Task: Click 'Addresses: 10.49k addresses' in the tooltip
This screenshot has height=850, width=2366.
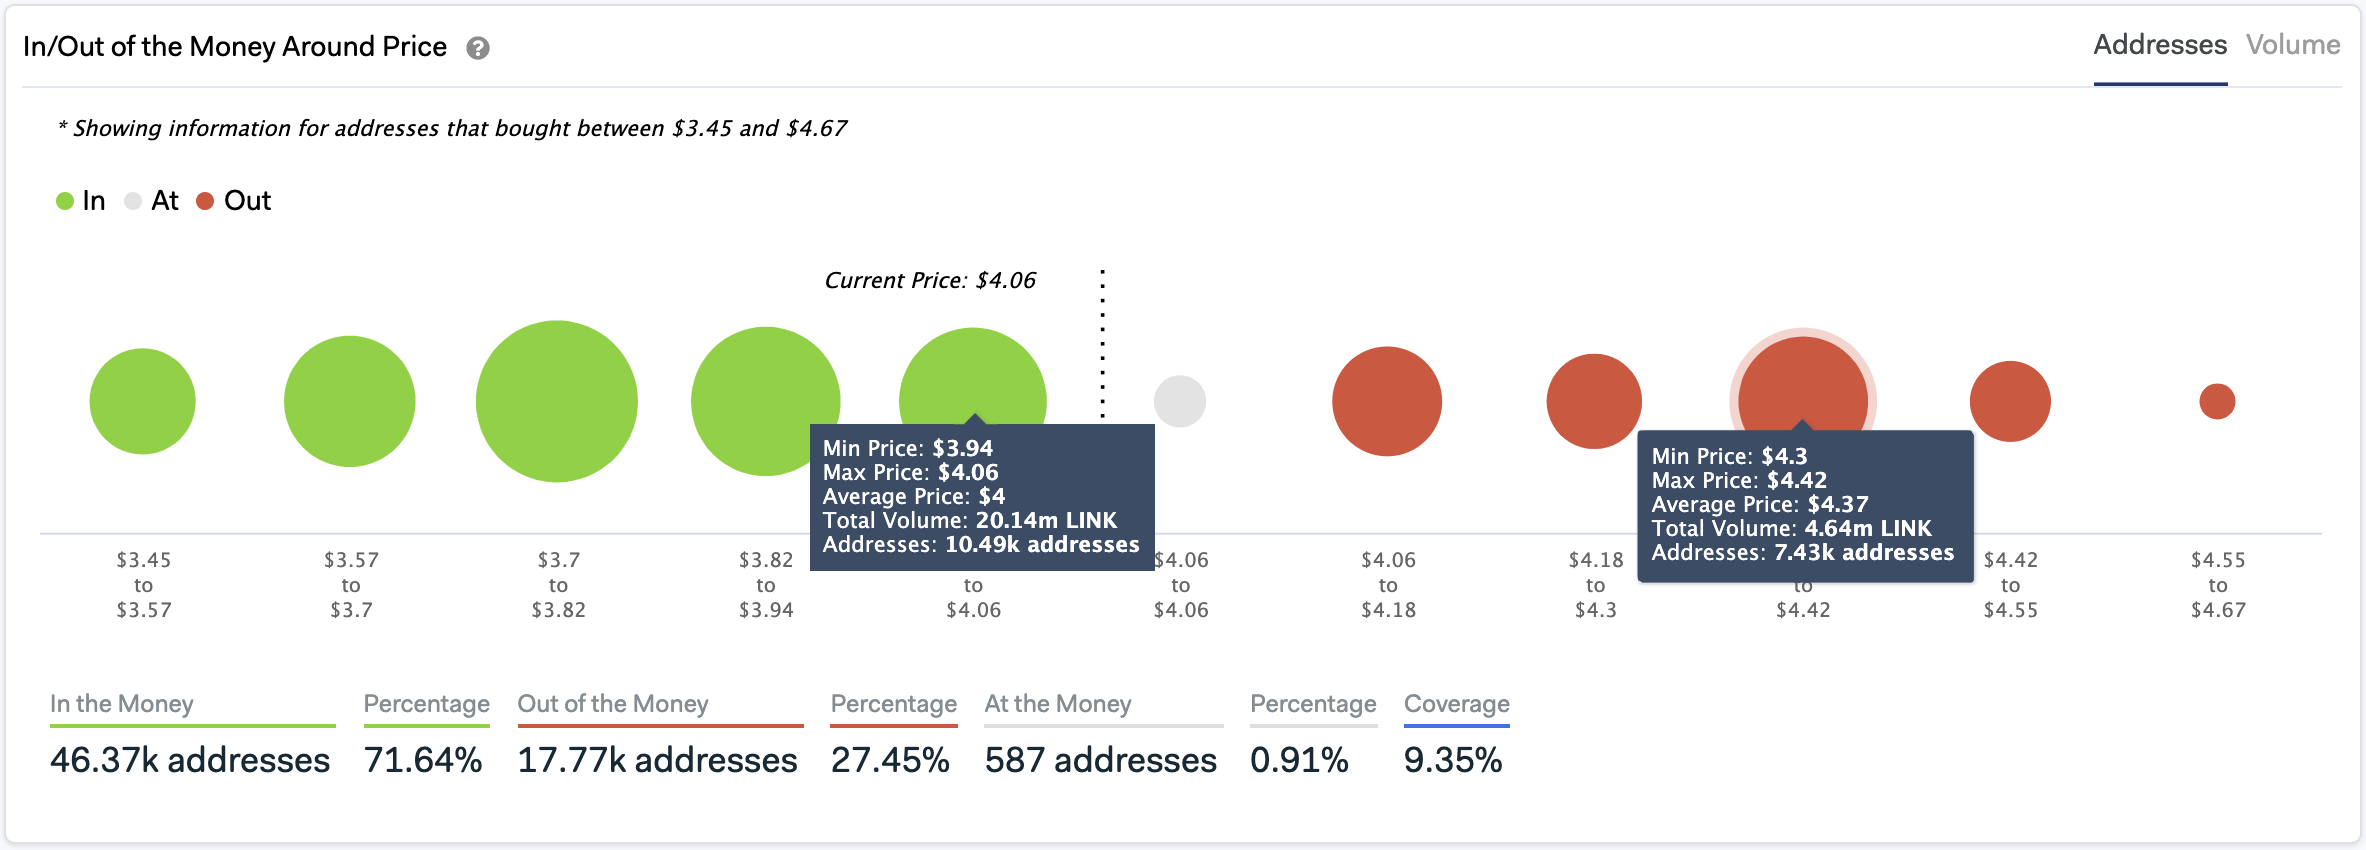Action: (981, 544)
